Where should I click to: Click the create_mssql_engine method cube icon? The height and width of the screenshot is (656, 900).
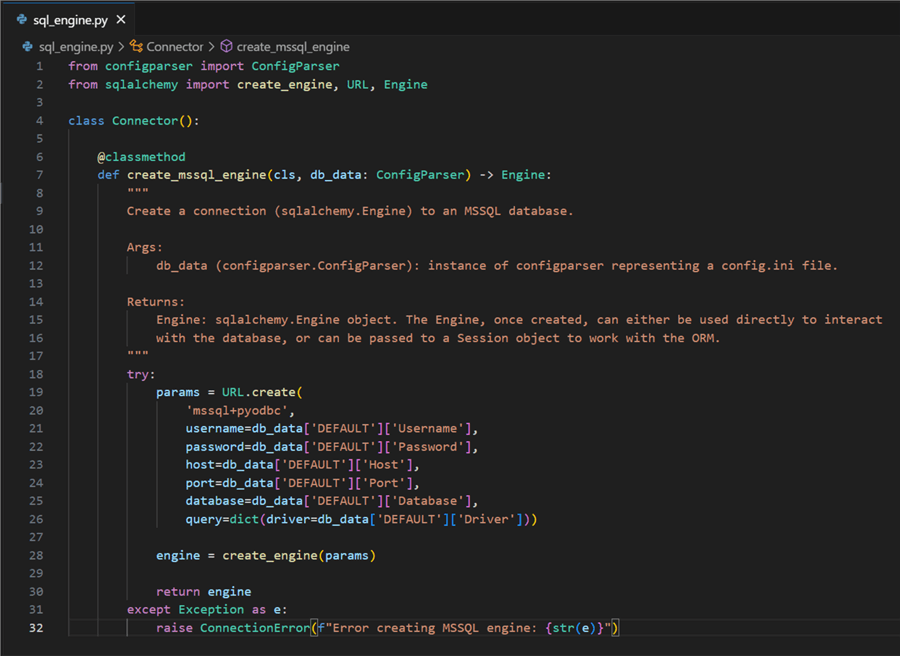pos(226,46)
